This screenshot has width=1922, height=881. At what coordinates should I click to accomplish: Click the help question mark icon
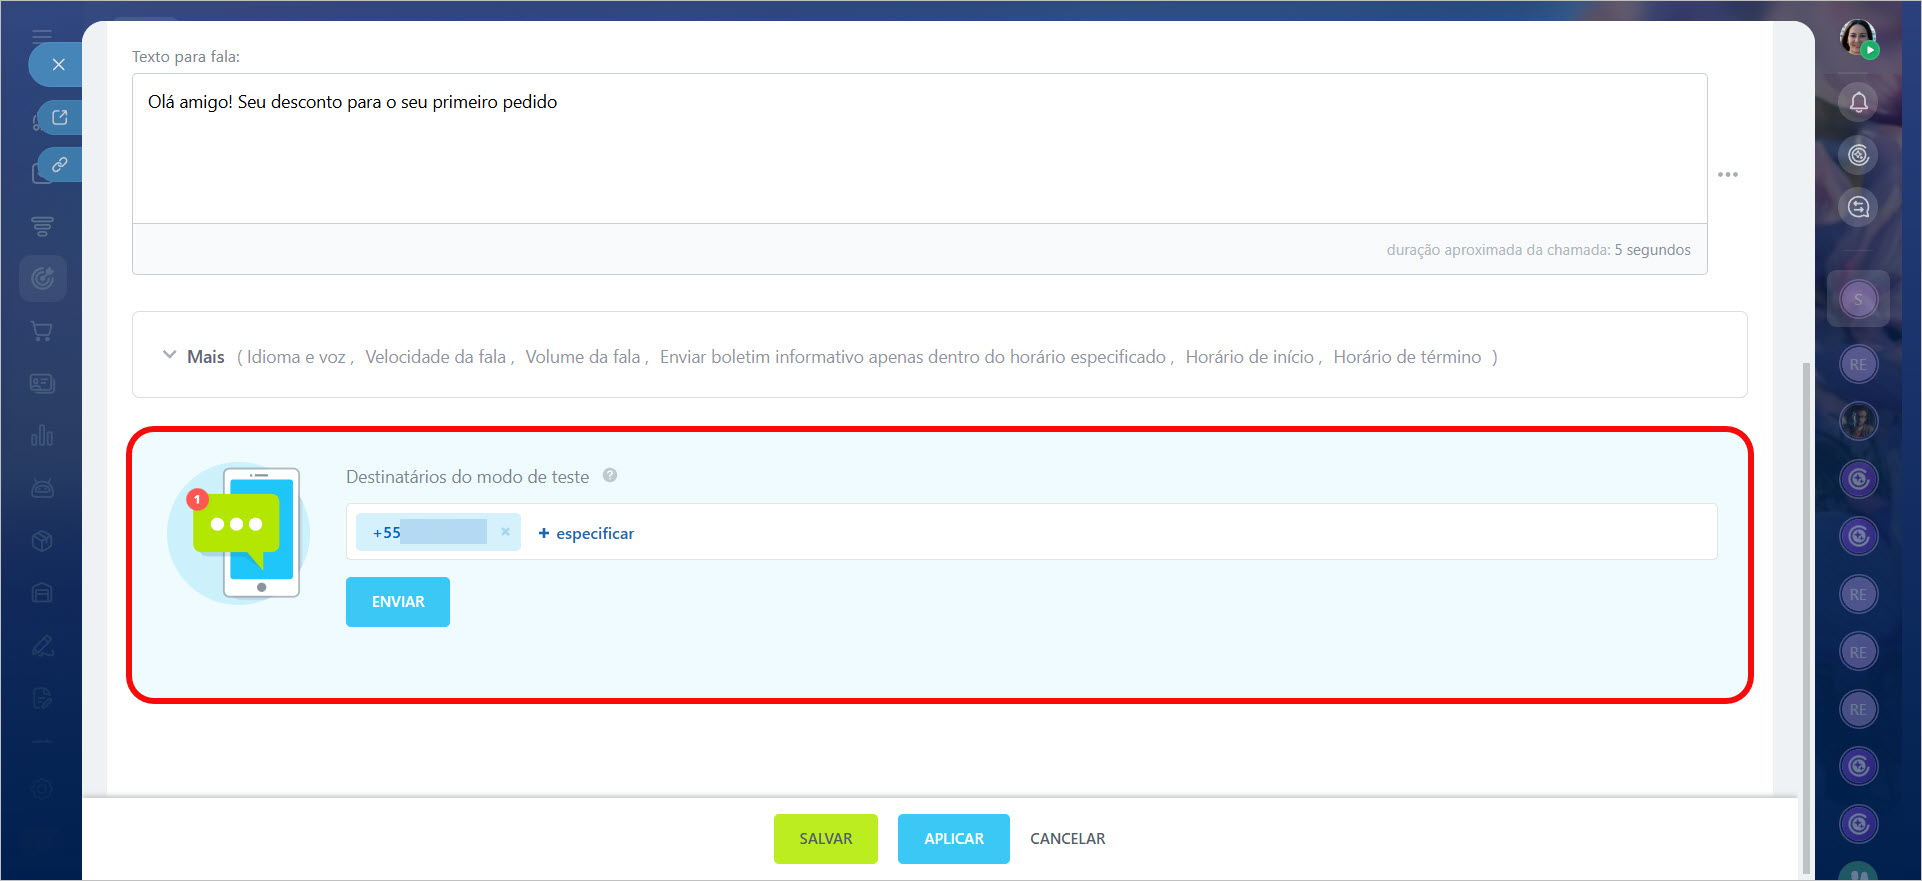pos(610,476)
